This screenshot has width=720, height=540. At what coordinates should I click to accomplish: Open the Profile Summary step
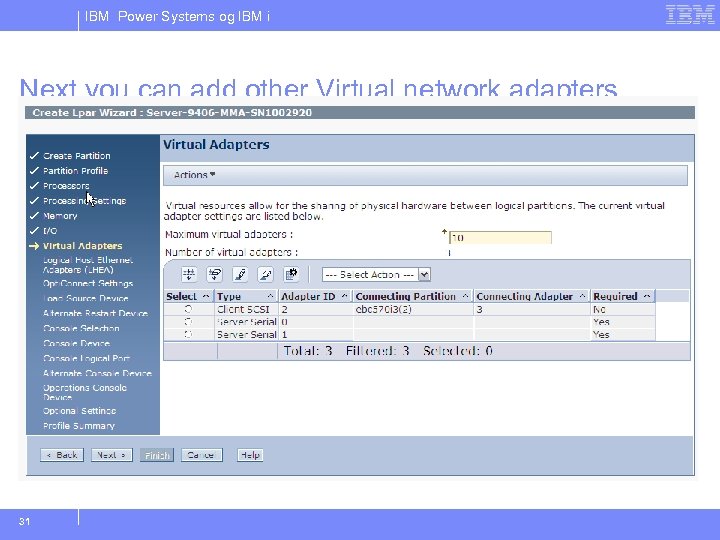click(79, 426)
